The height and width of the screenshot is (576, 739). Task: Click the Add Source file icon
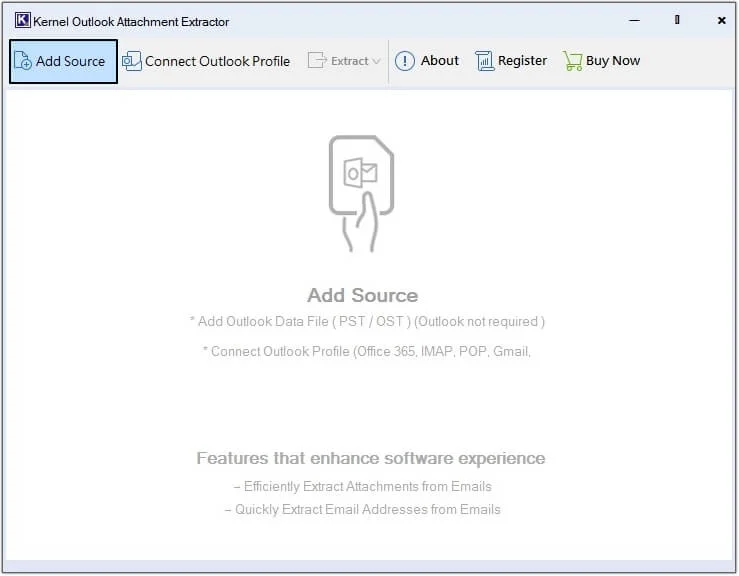[x=23, y=61]
